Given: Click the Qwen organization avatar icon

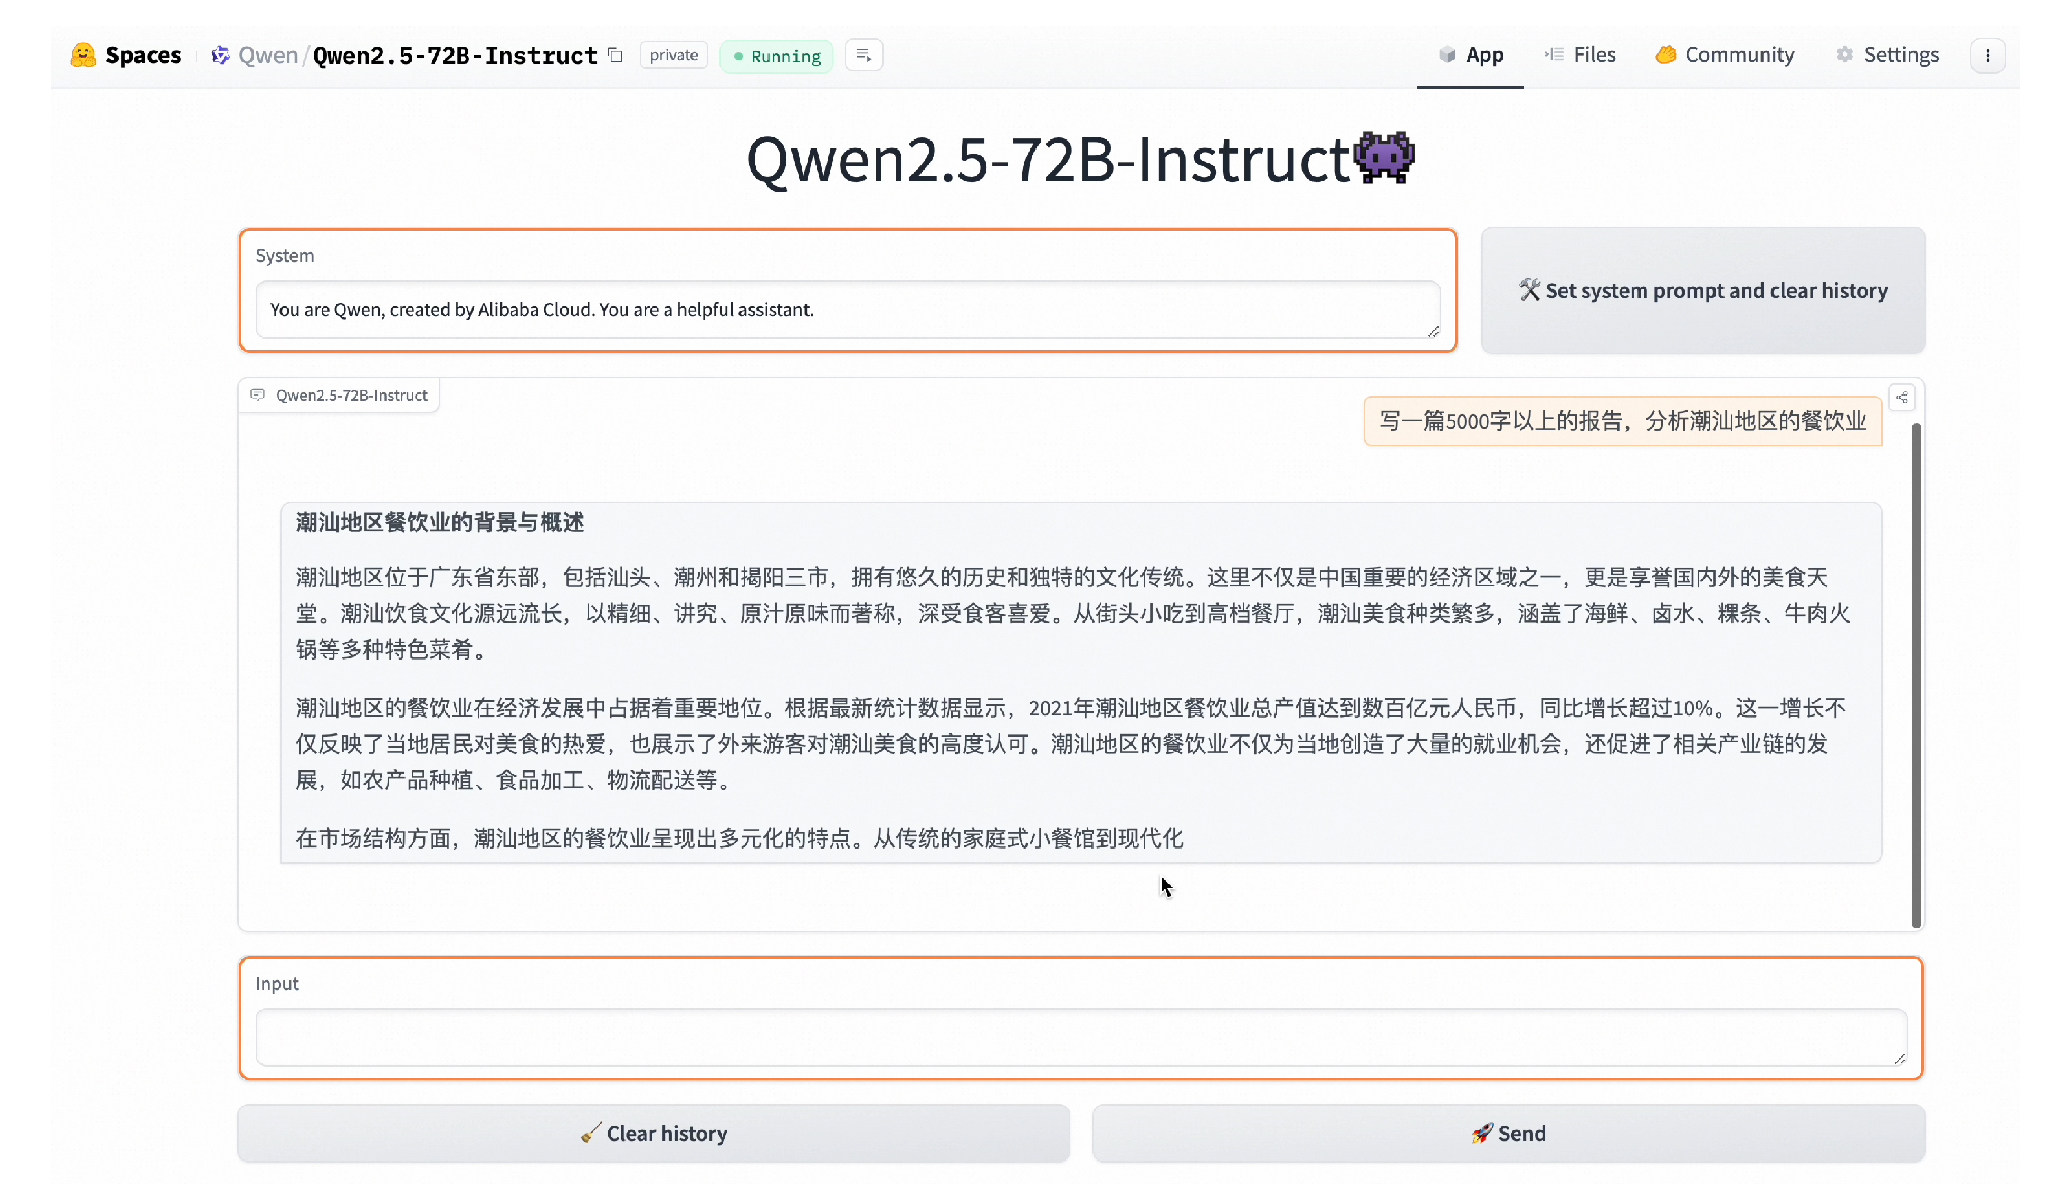Looking at the screenshot, I should tap(219, 55).
